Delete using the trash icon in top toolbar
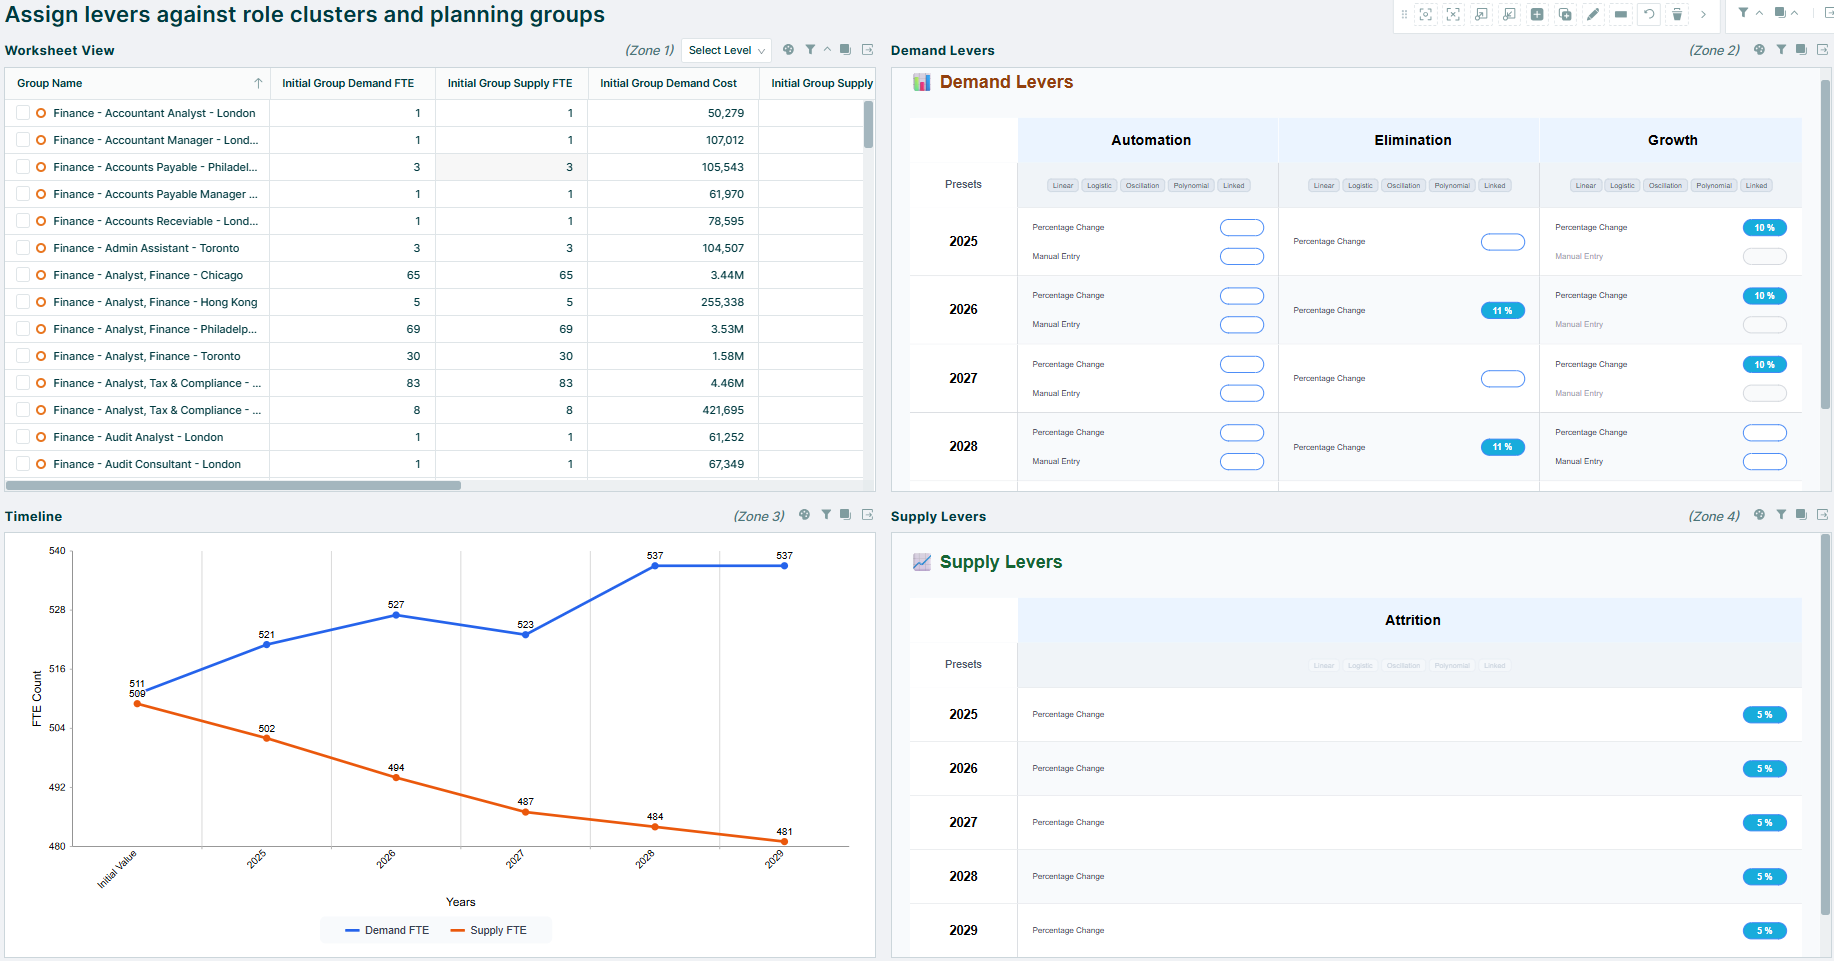 point(1678,15)
